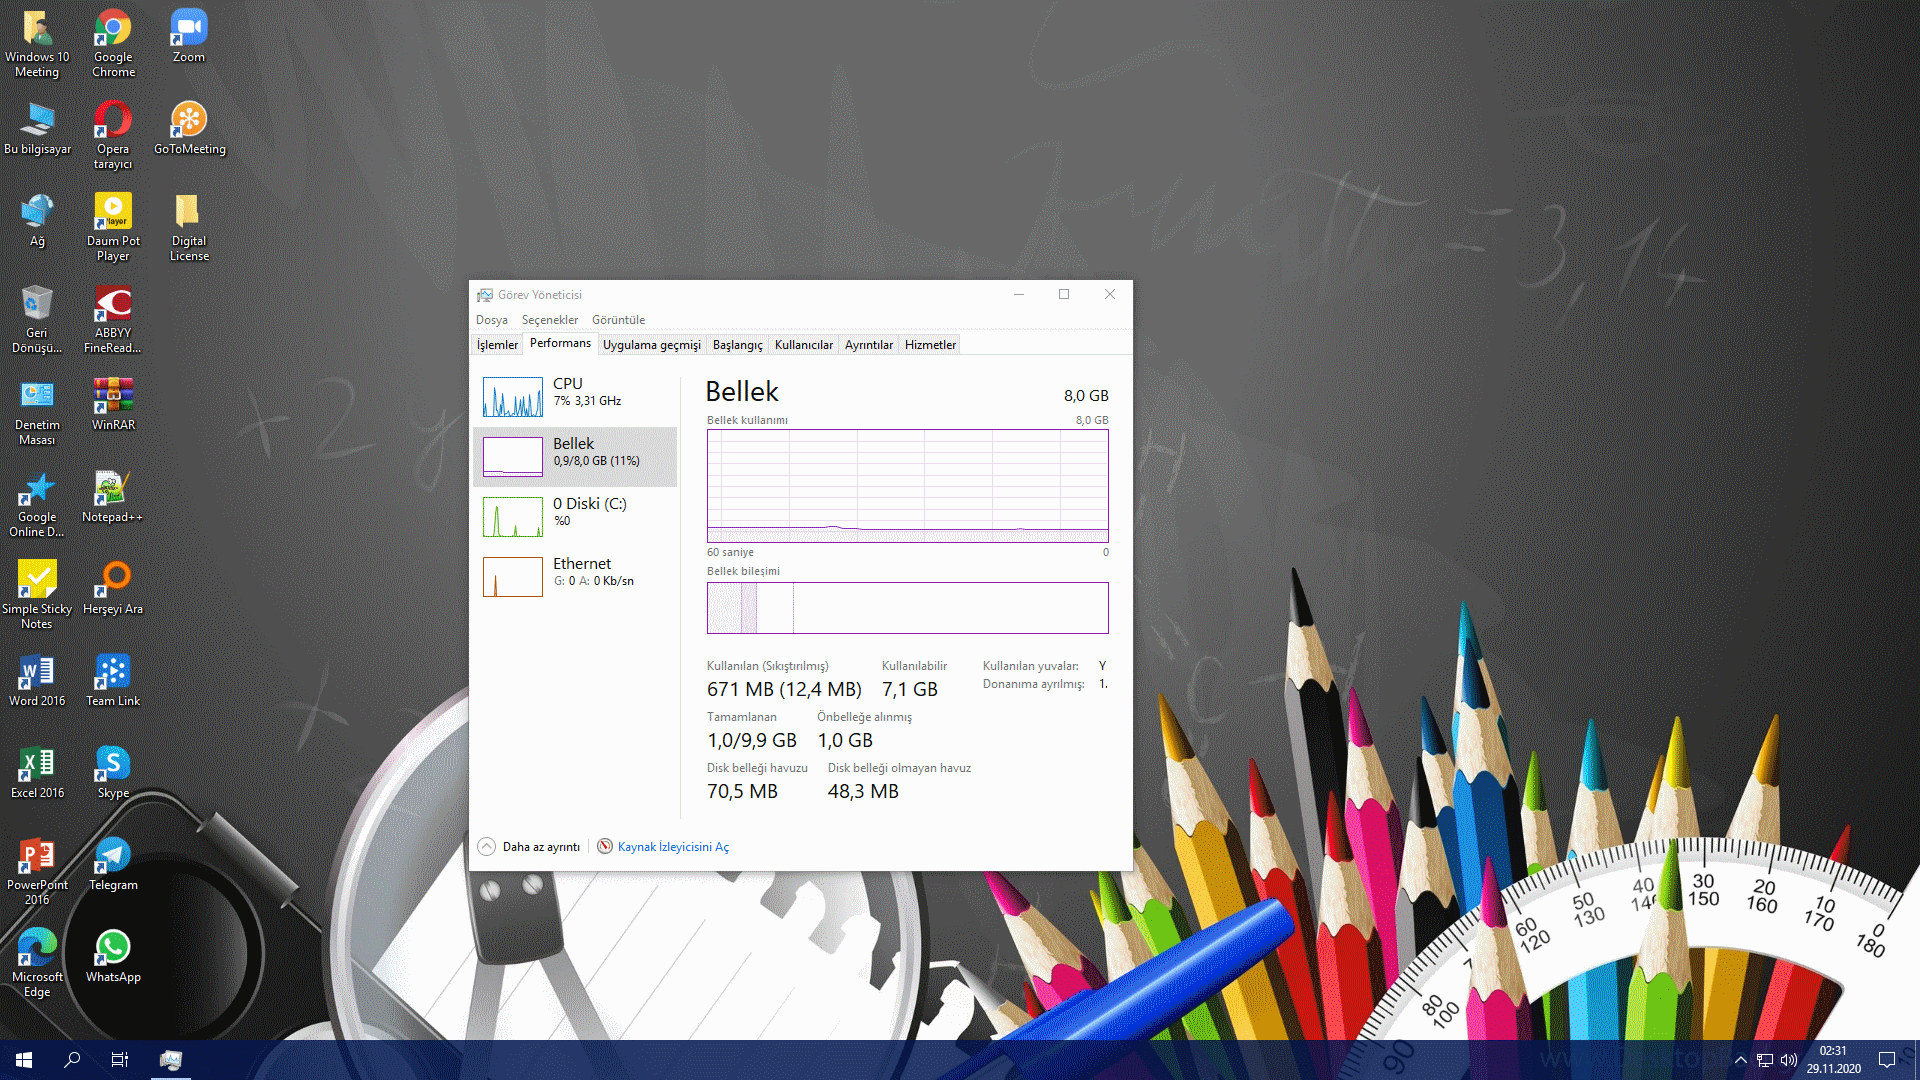Image resolution: width=1920 pixels, height=1080 pixels.
Task: Click the Bellek kullanımı graph
Action: [908, 486]
